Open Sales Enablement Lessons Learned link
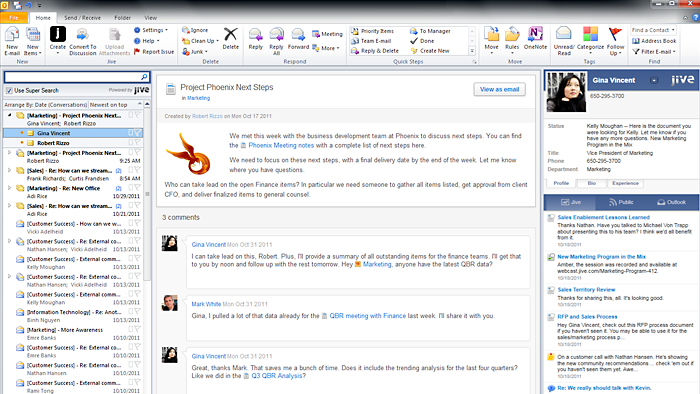This screenshot has height=394, width=700. (603, 217)
